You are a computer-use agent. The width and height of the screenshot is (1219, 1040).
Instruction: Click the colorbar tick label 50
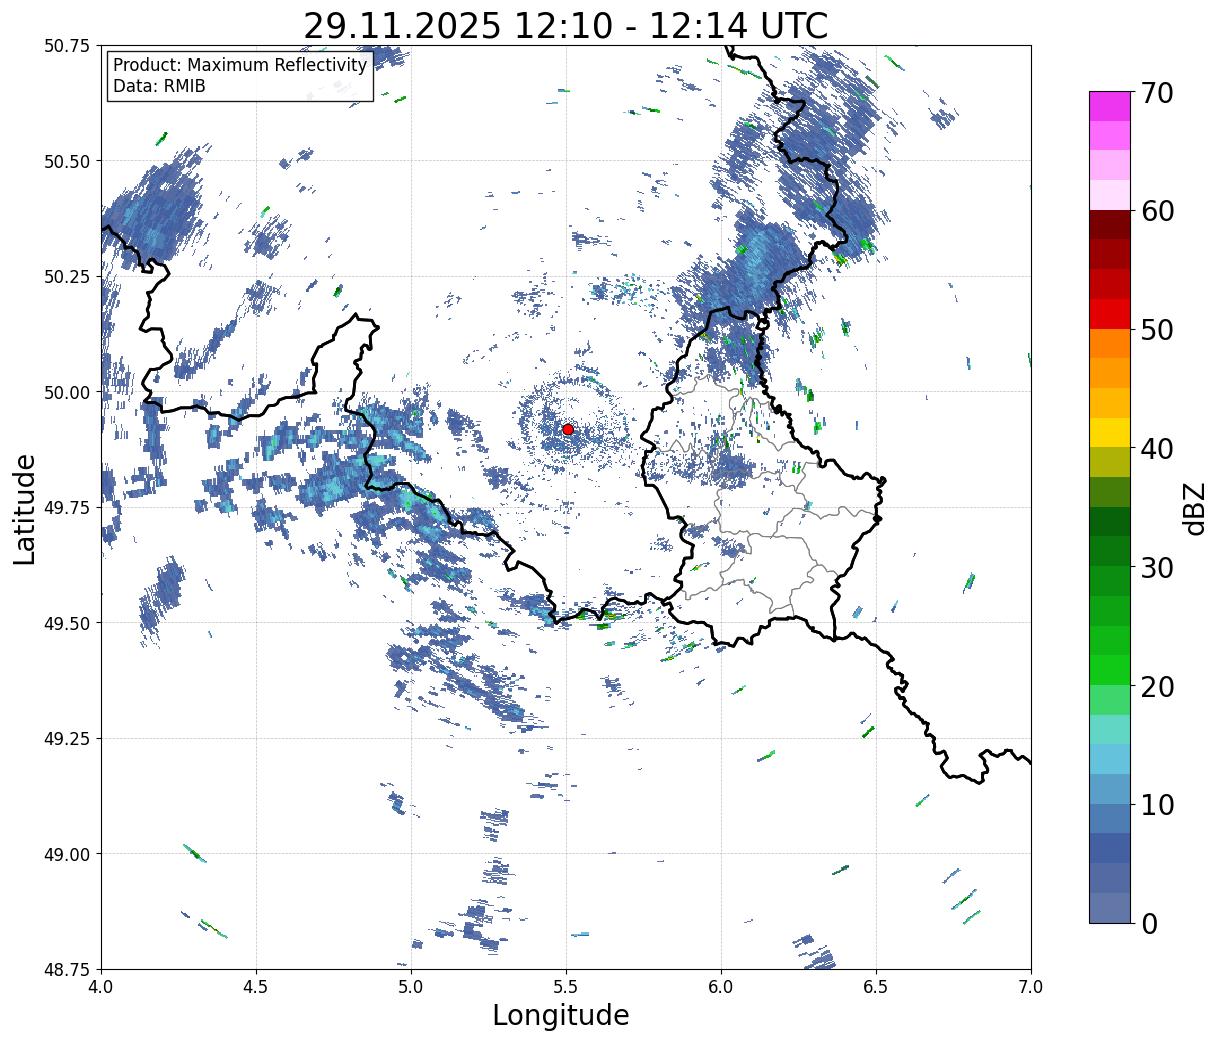click(x=1157, y=330)
